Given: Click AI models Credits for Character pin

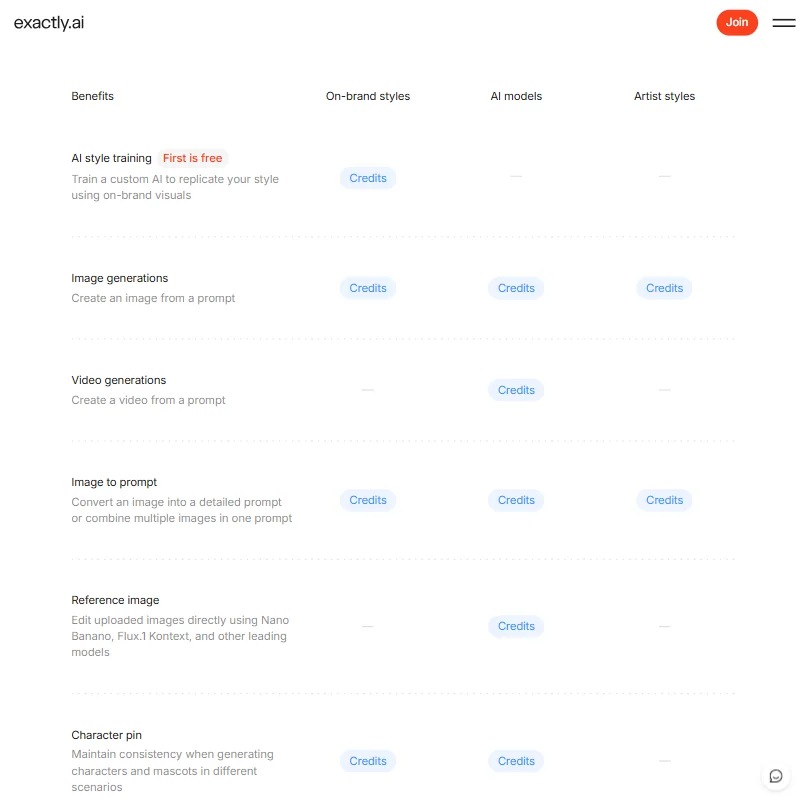Looking at the screenshot, I should pyautogui.click(x=516, y=761).
